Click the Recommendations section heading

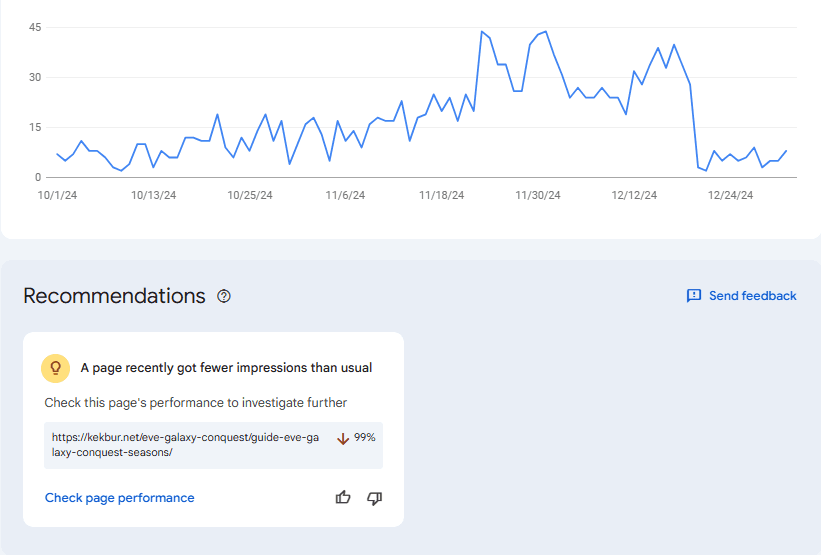click(114, 296)
